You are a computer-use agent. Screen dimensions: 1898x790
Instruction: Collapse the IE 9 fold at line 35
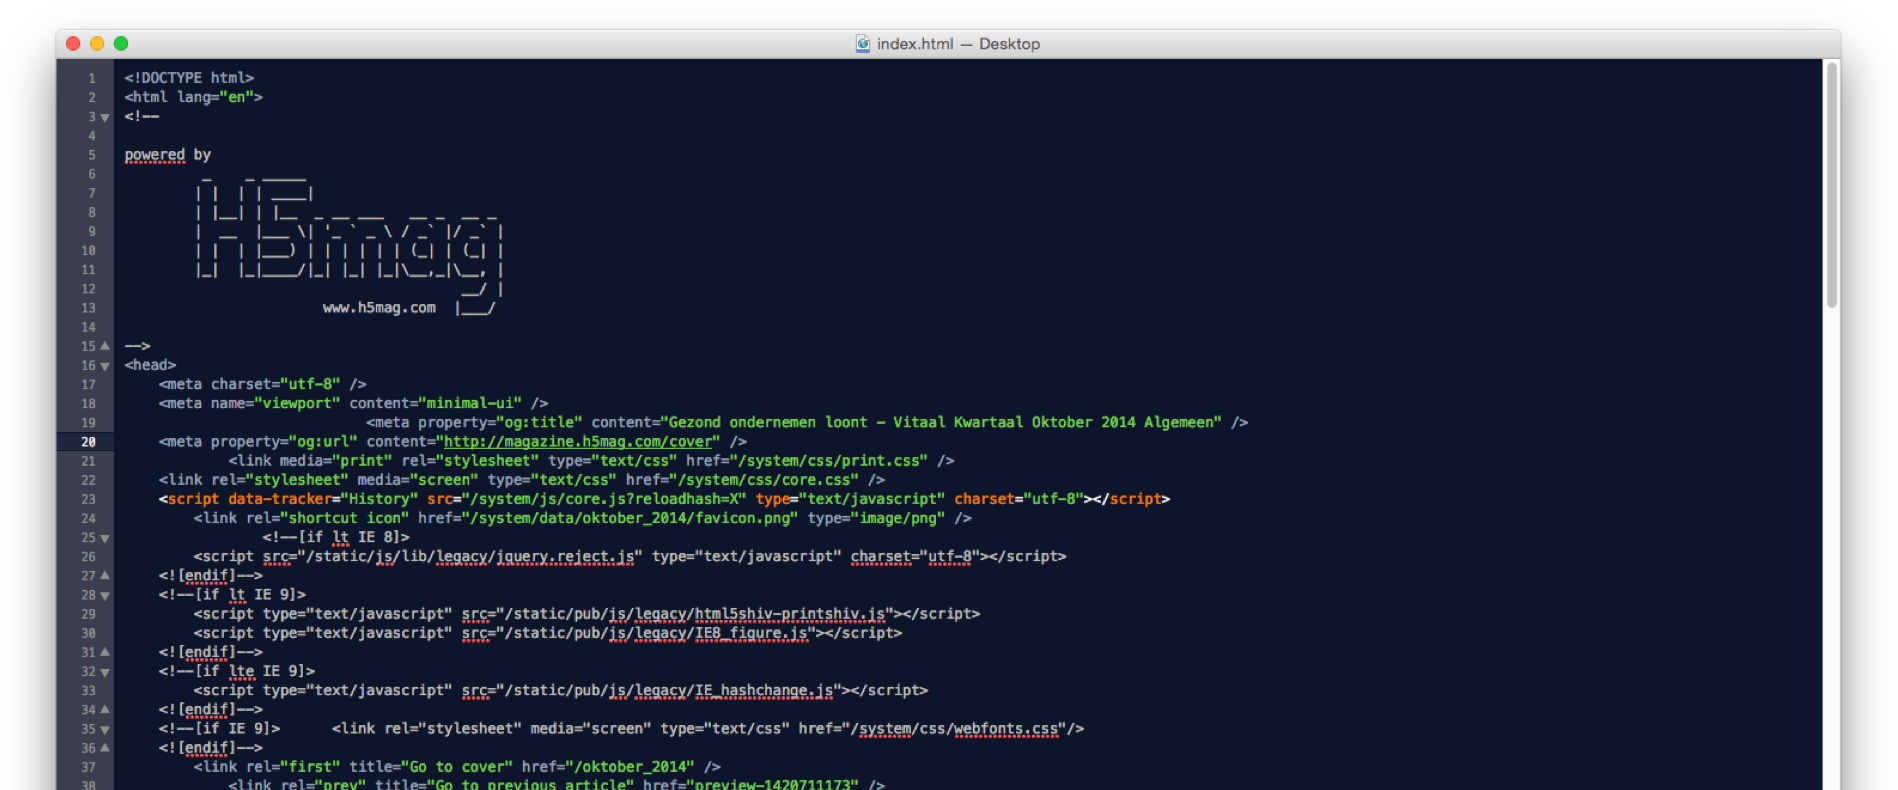point(105,730)
